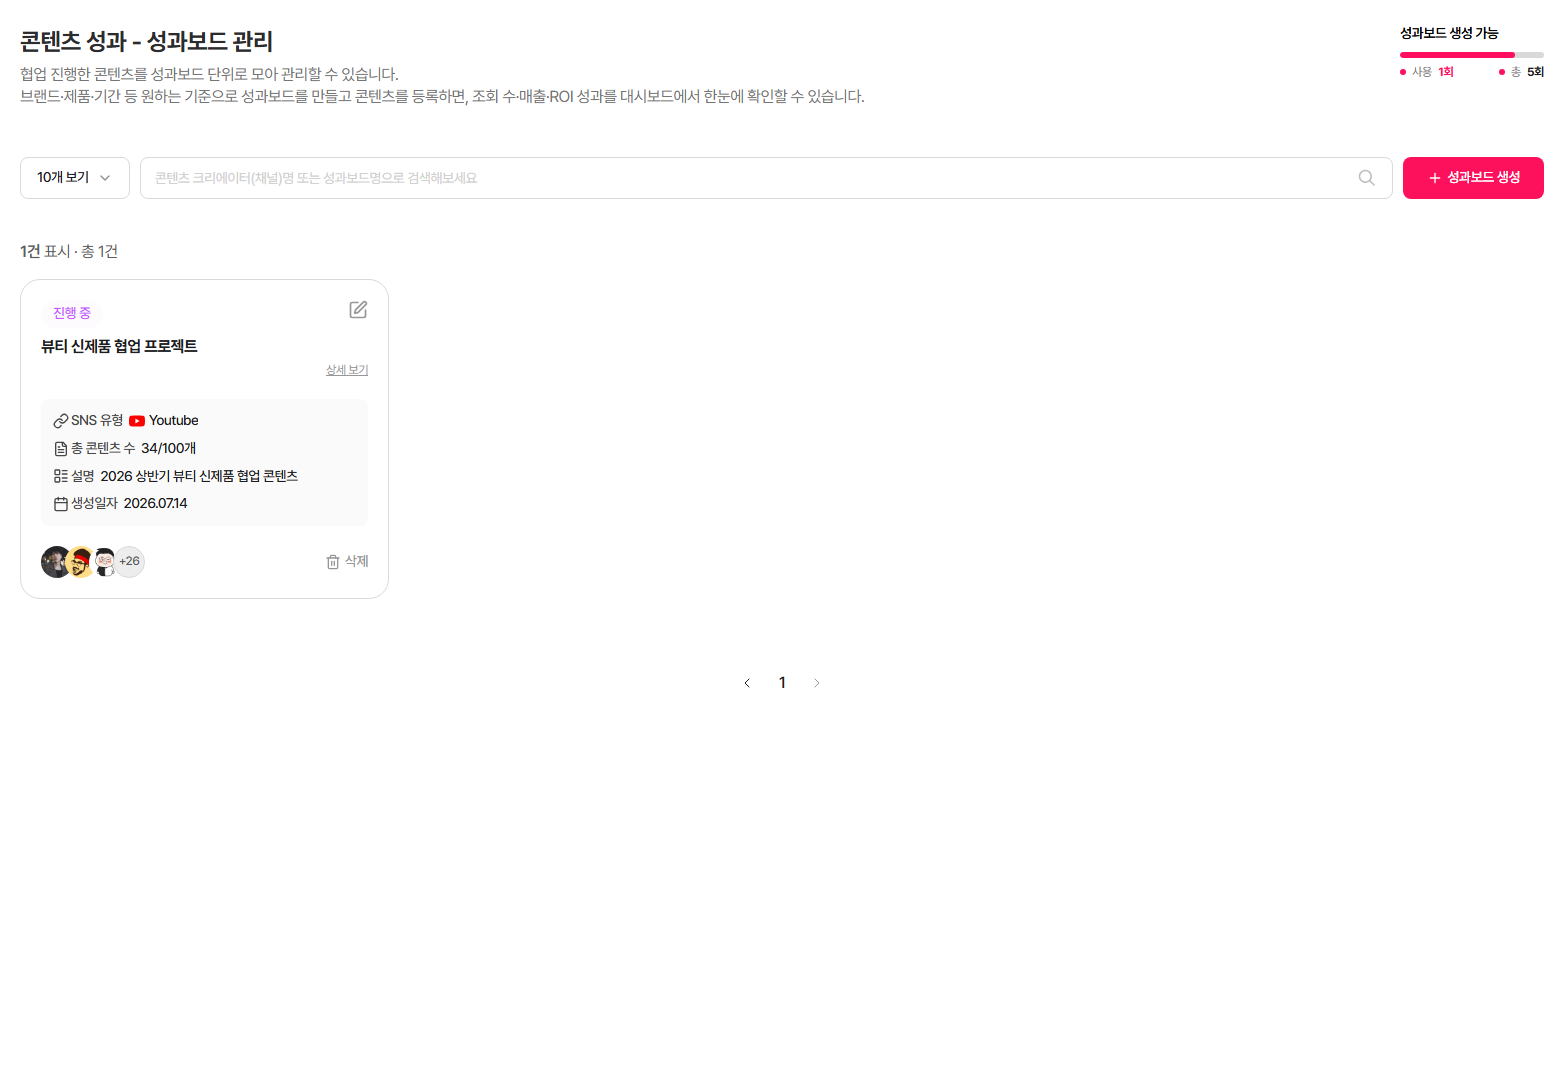Click the first creator avatar
The image size is (1564, 1080).
pyautogui.click(x=56, y=562)
